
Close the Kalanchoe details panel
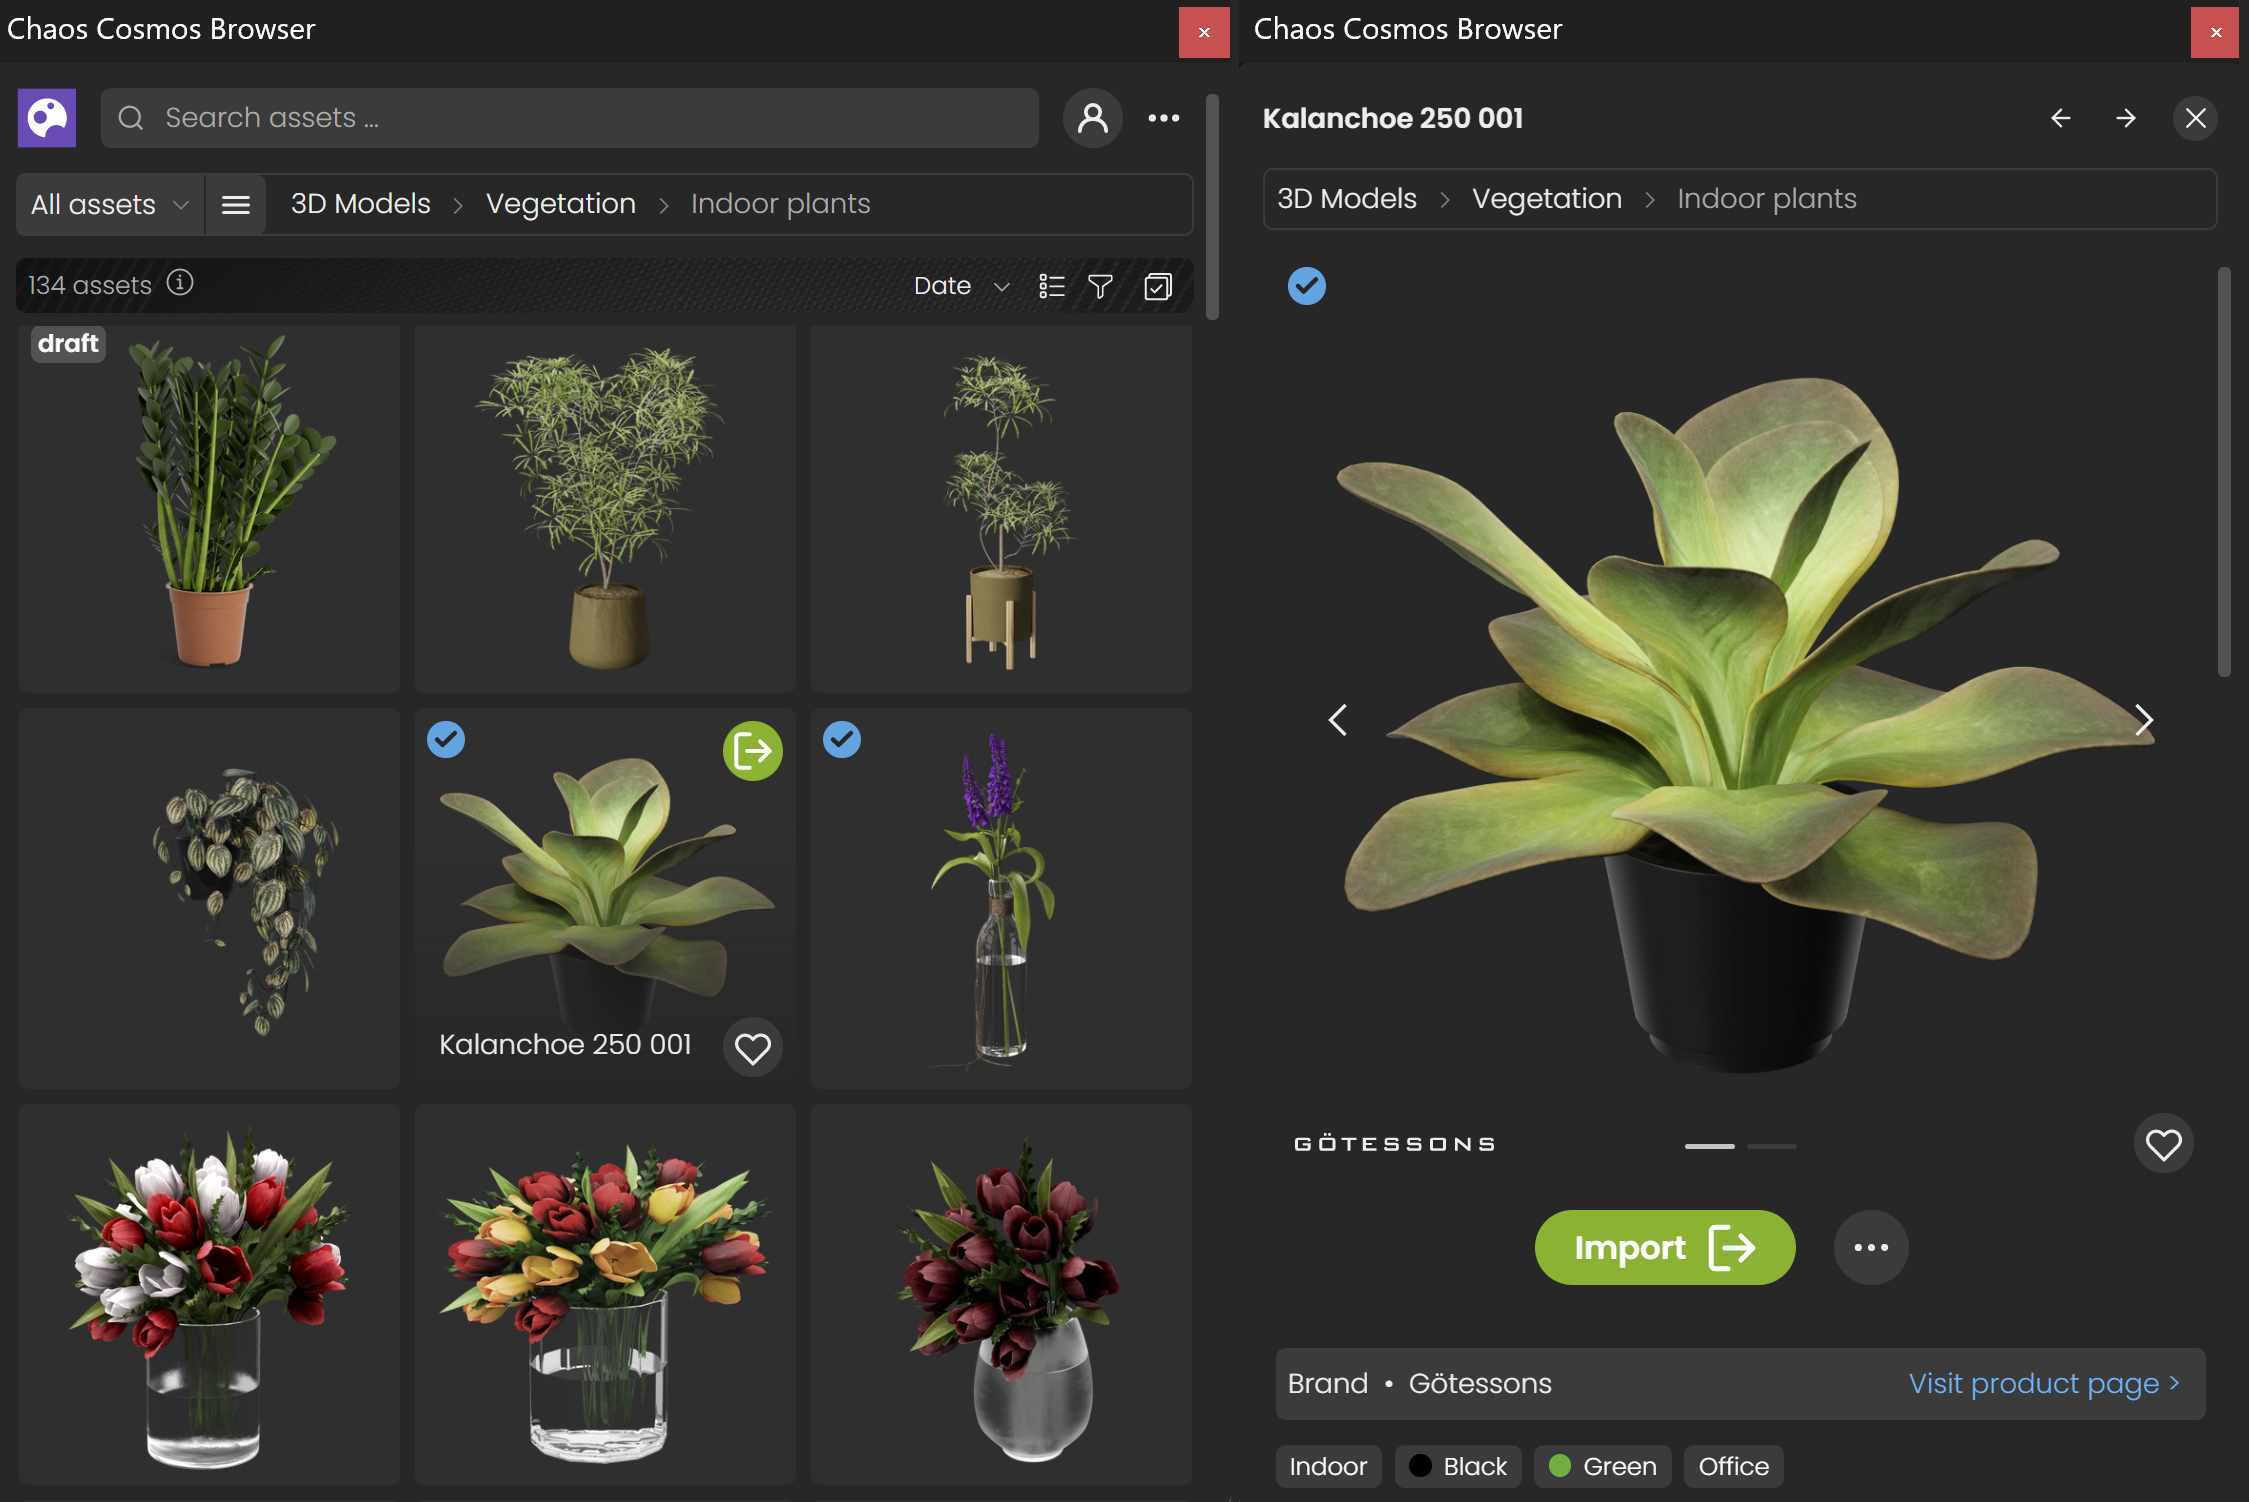pos(2196,118)
